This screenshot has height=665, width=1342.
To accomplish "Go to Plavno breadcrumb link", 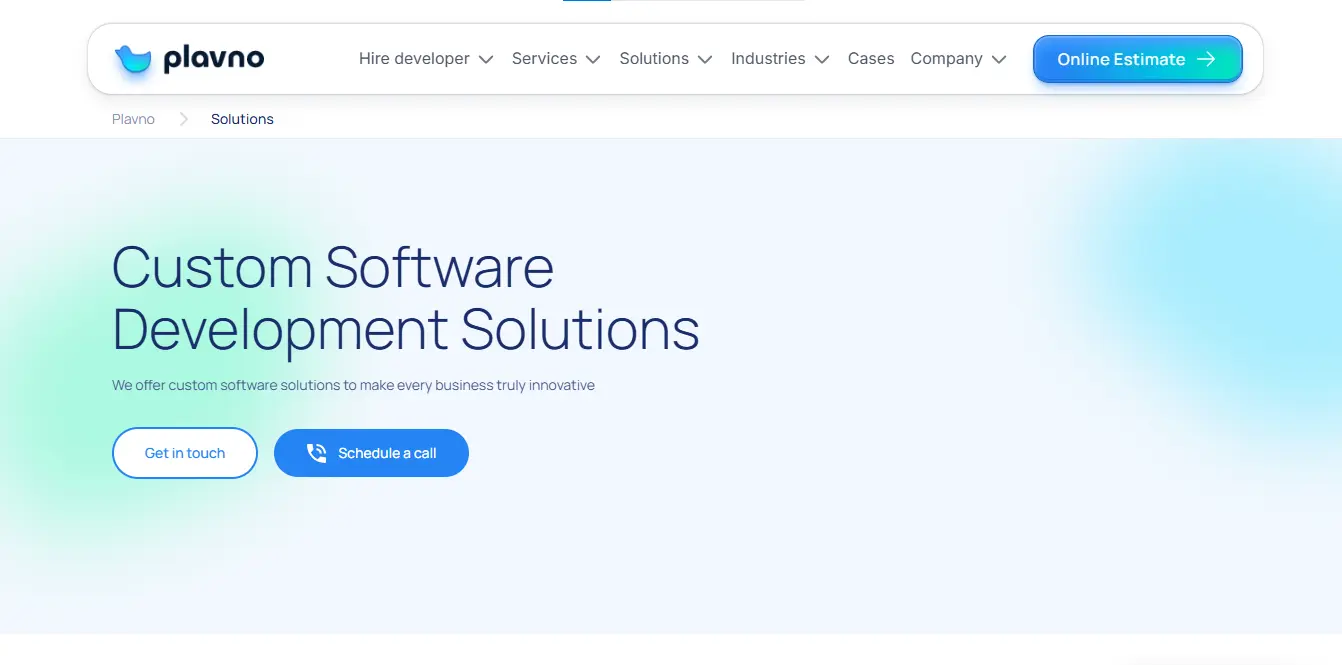I will pos(133,119).
